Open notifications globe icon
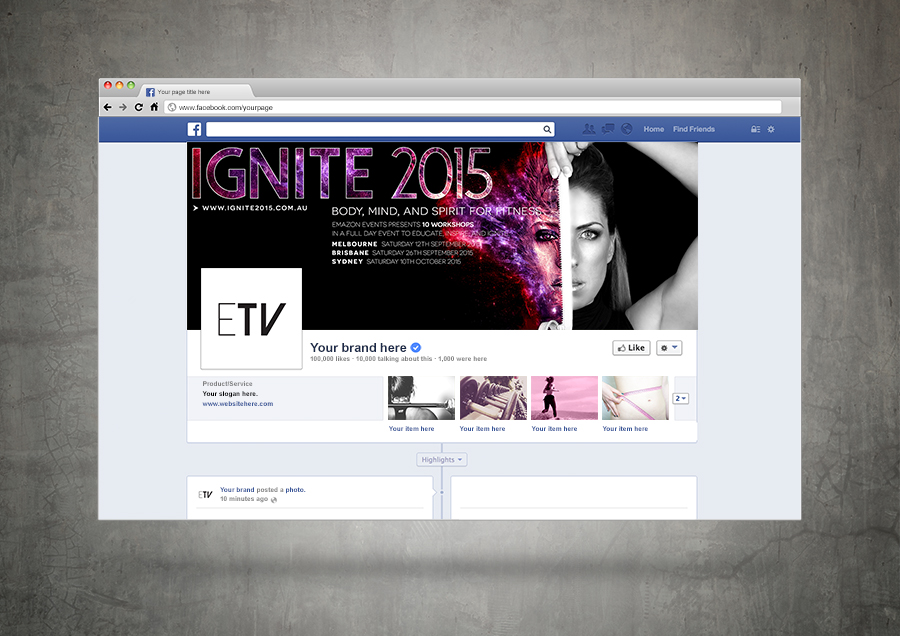Image resolution: width=900 pixels, height=636 pixels. click(627, 129)
